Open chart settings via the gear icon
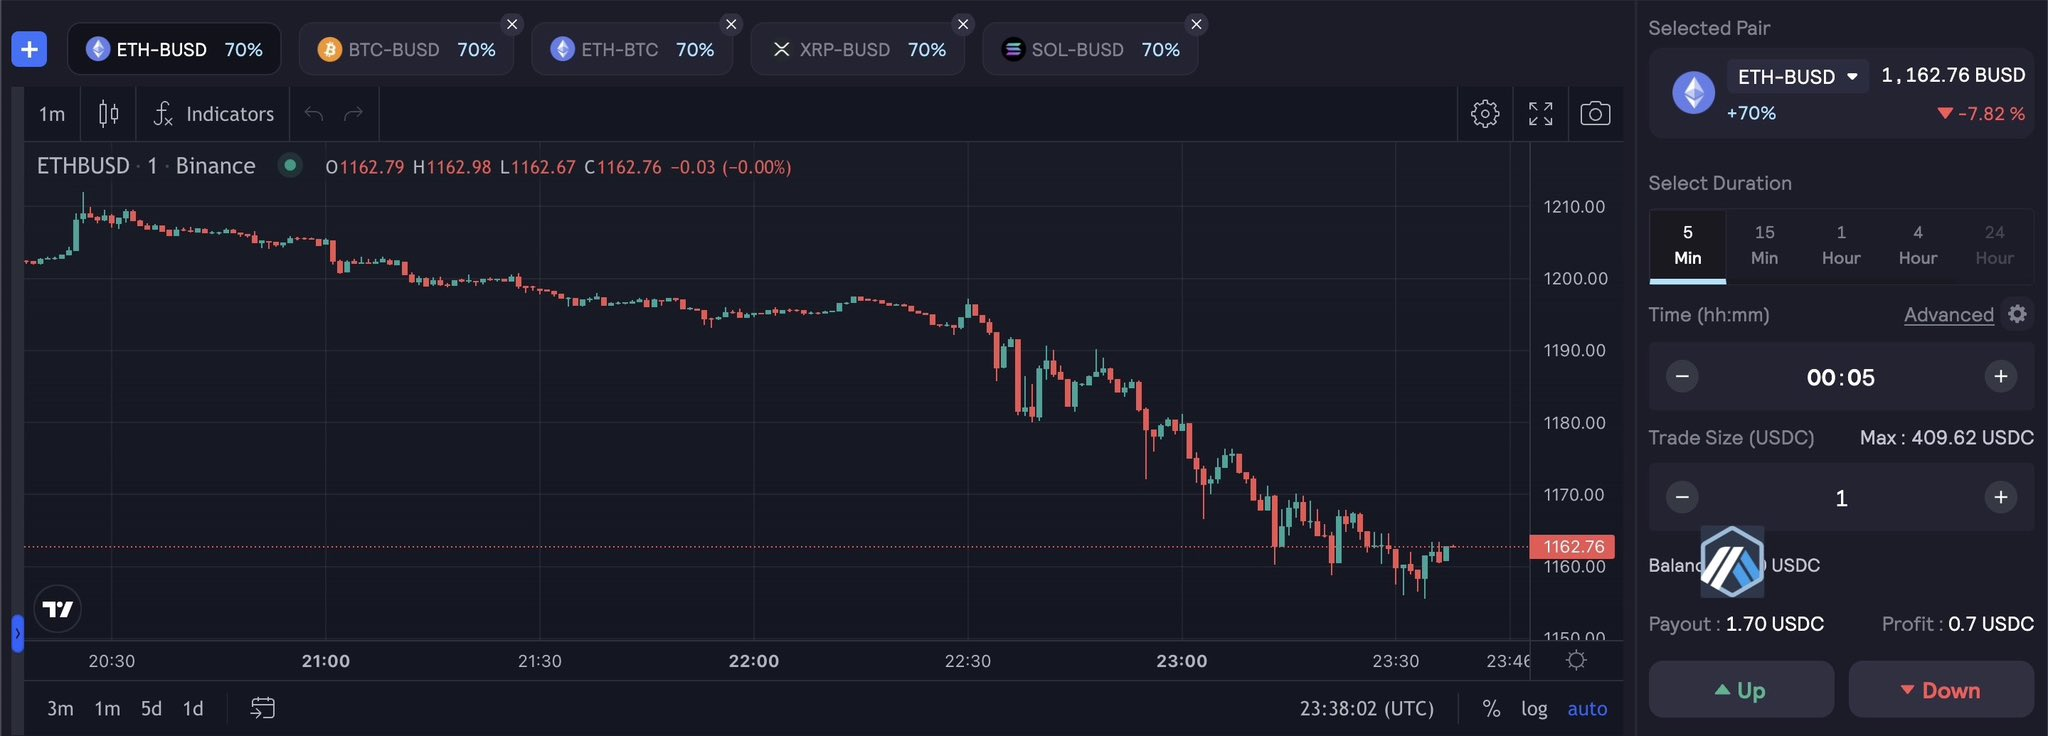2048x736 pixels. tap(1485, 113)
